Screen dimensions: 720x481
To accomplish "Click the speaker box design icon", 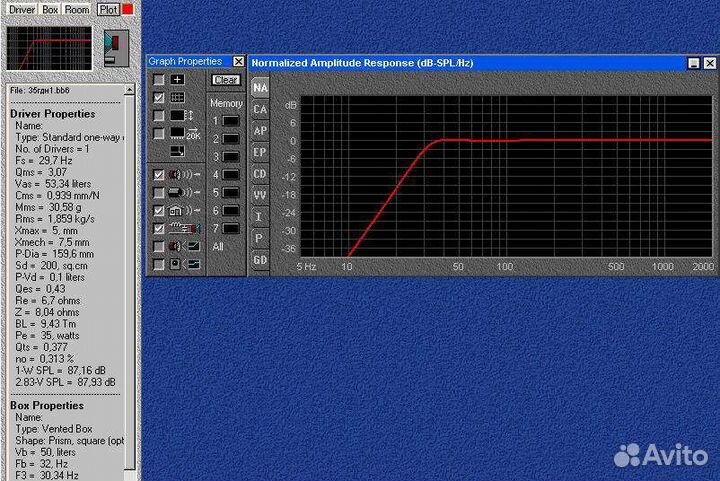I will tap(116, 48).
